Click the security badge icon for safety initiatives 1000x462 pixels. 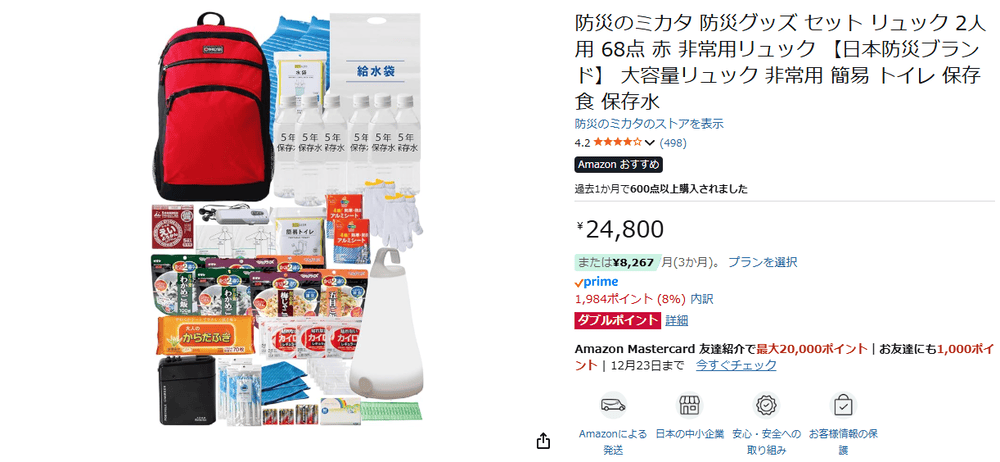click(x=766, y=405)
